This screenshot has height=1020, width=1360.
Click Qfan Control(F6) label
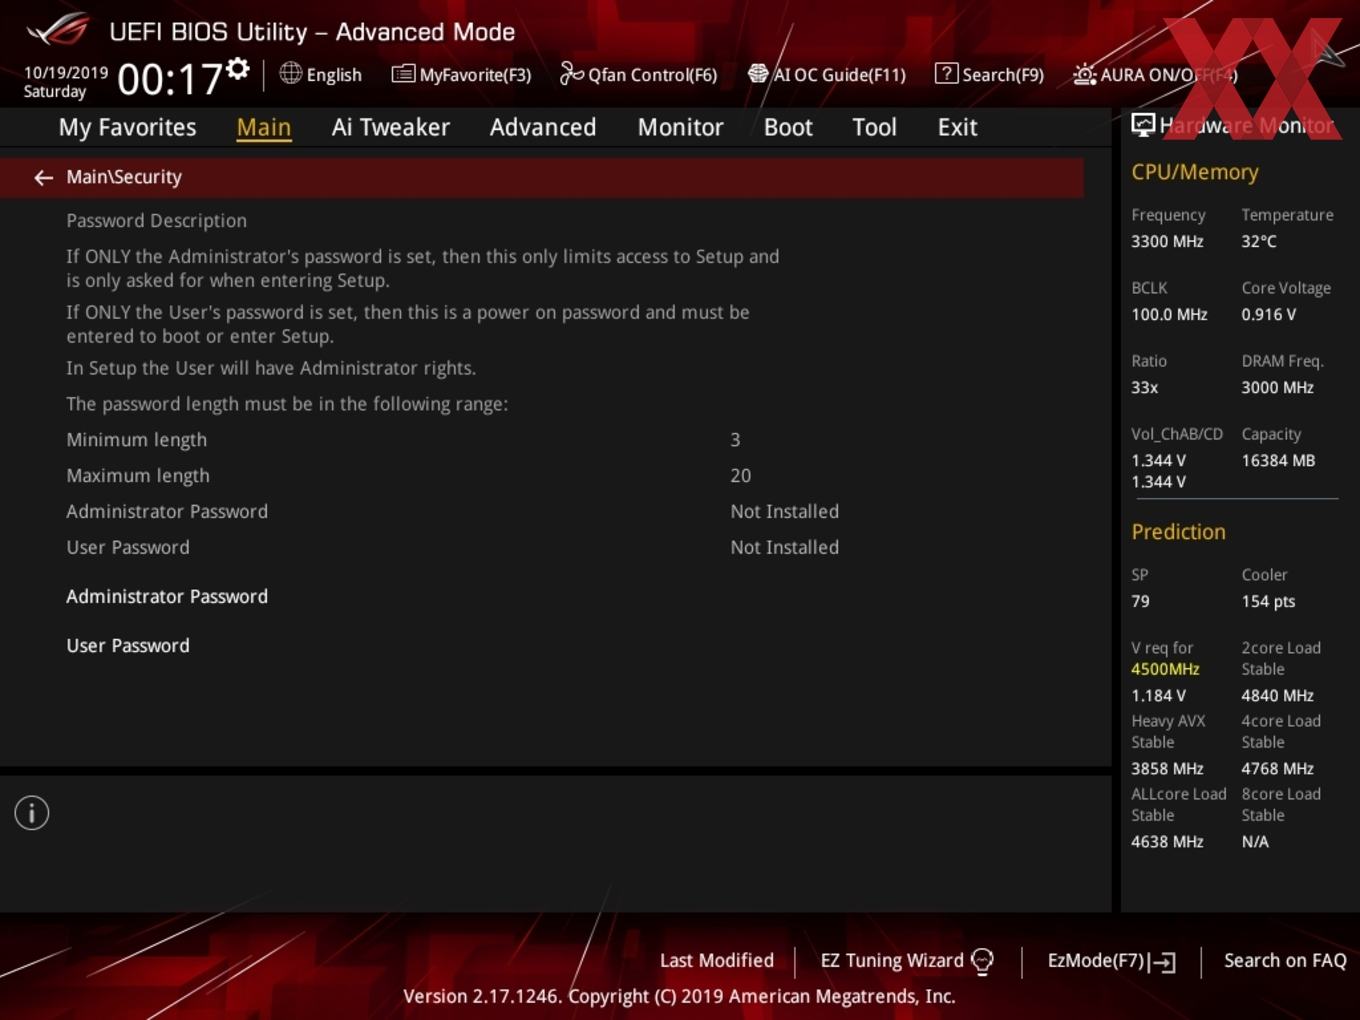point(652,75)
